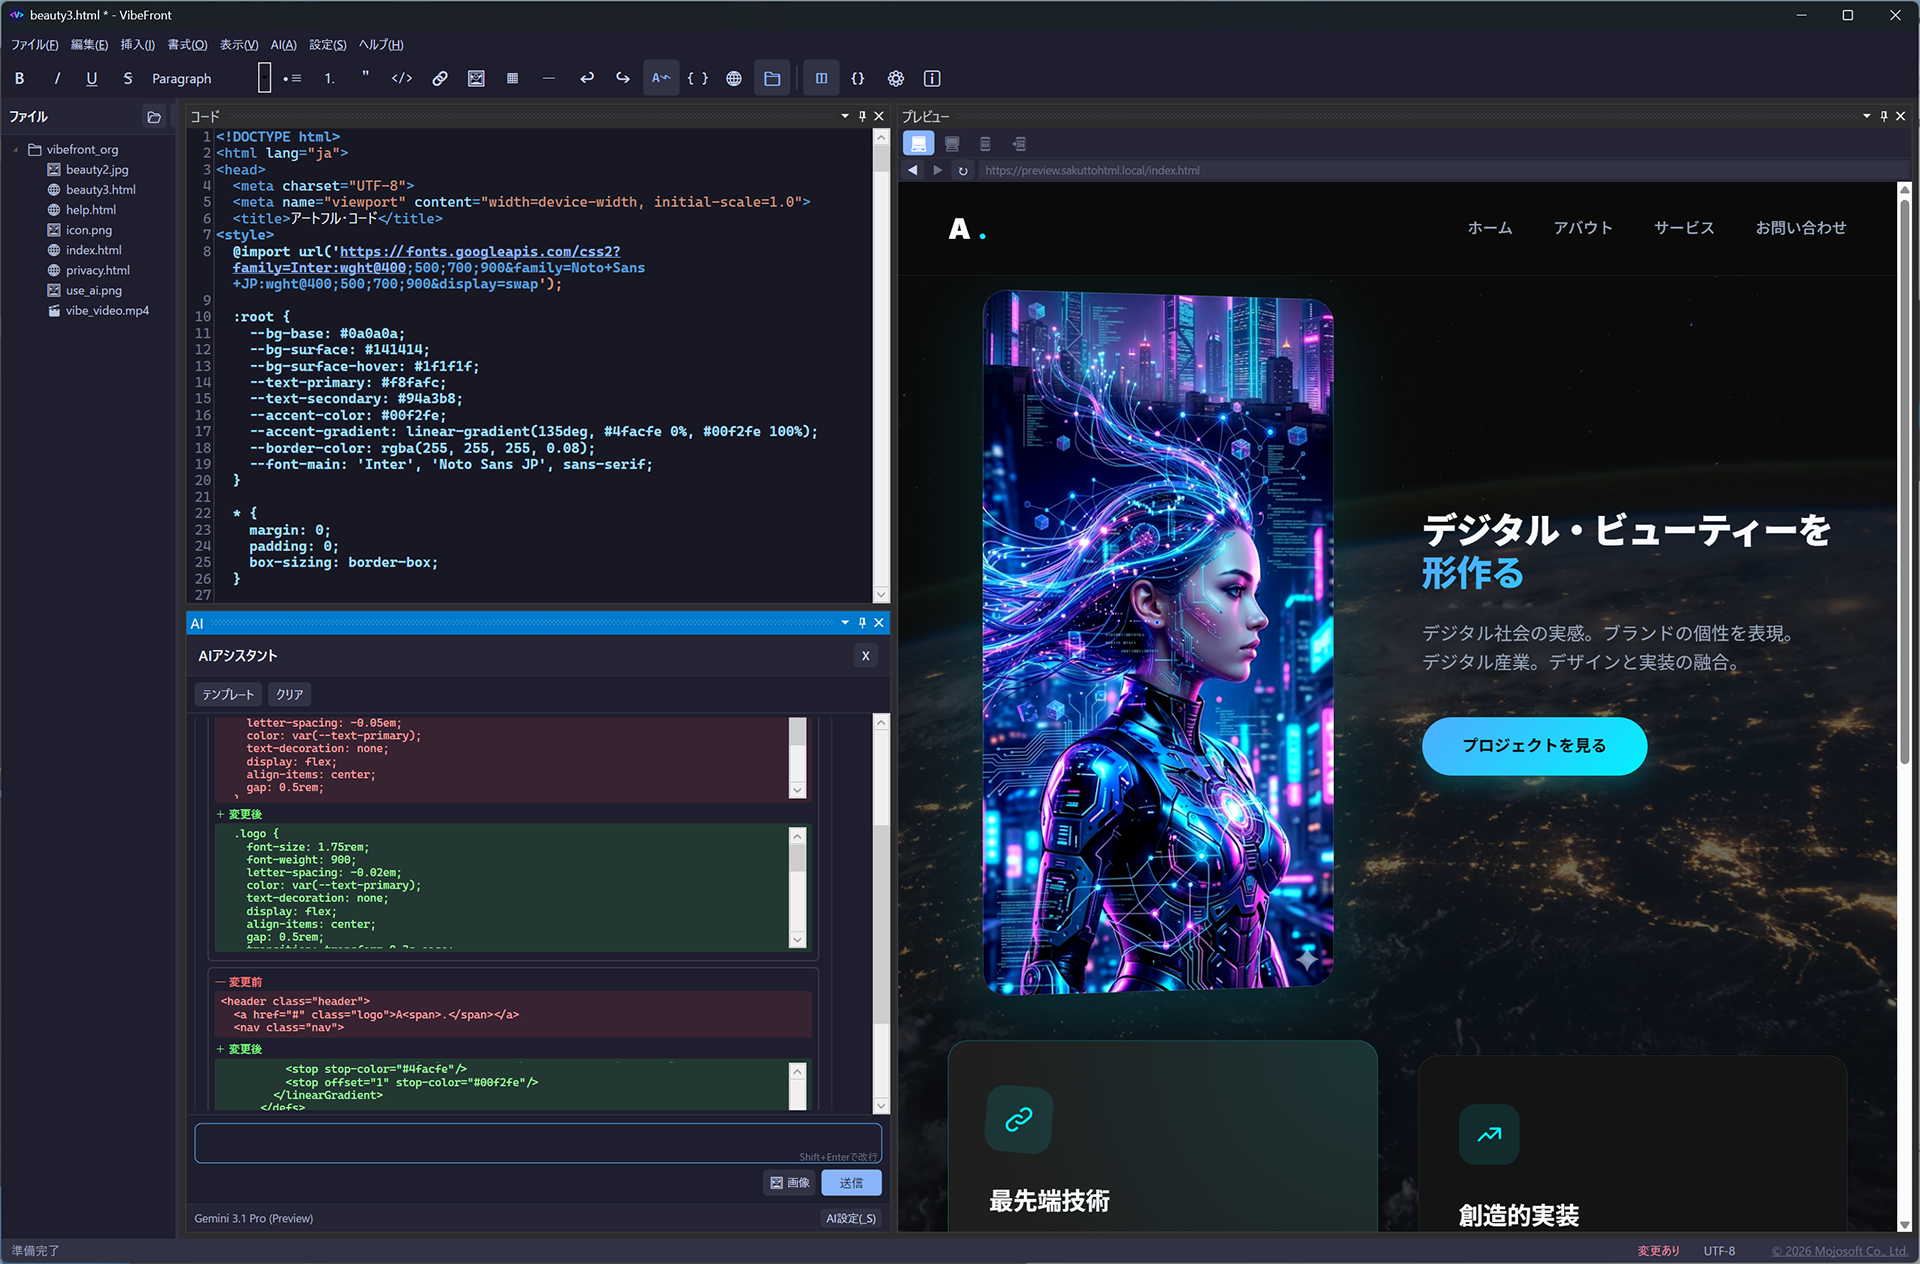Image resolution: width=1920 pixels, height=1264 pixels.
Task: Collapse the vibefront_org folder
Action: click(x=15, y=149)
